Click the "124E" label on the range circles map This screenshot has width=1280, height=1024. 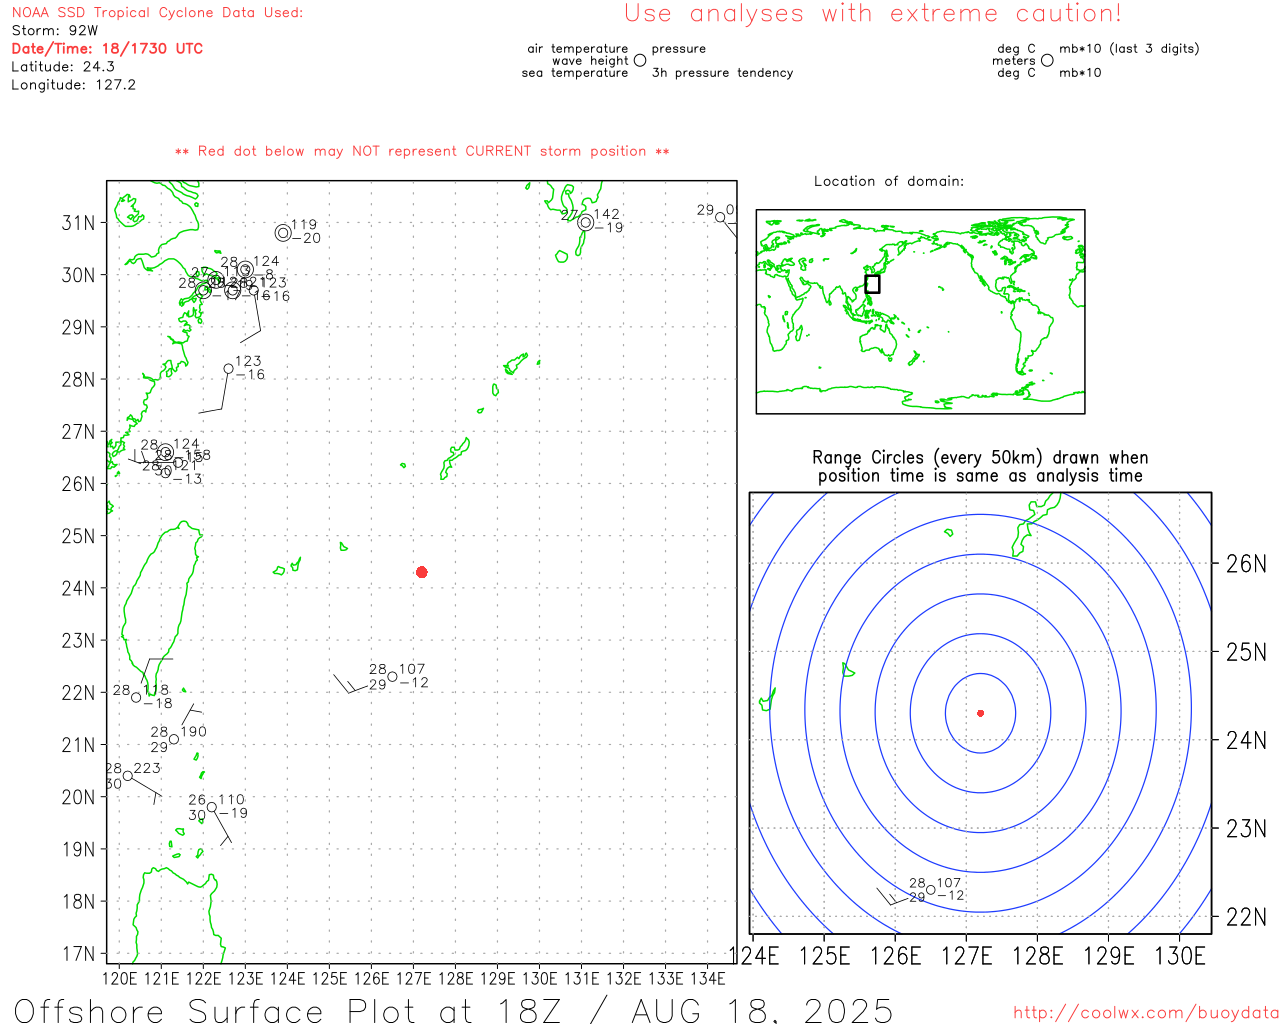[x=755, y=956]
